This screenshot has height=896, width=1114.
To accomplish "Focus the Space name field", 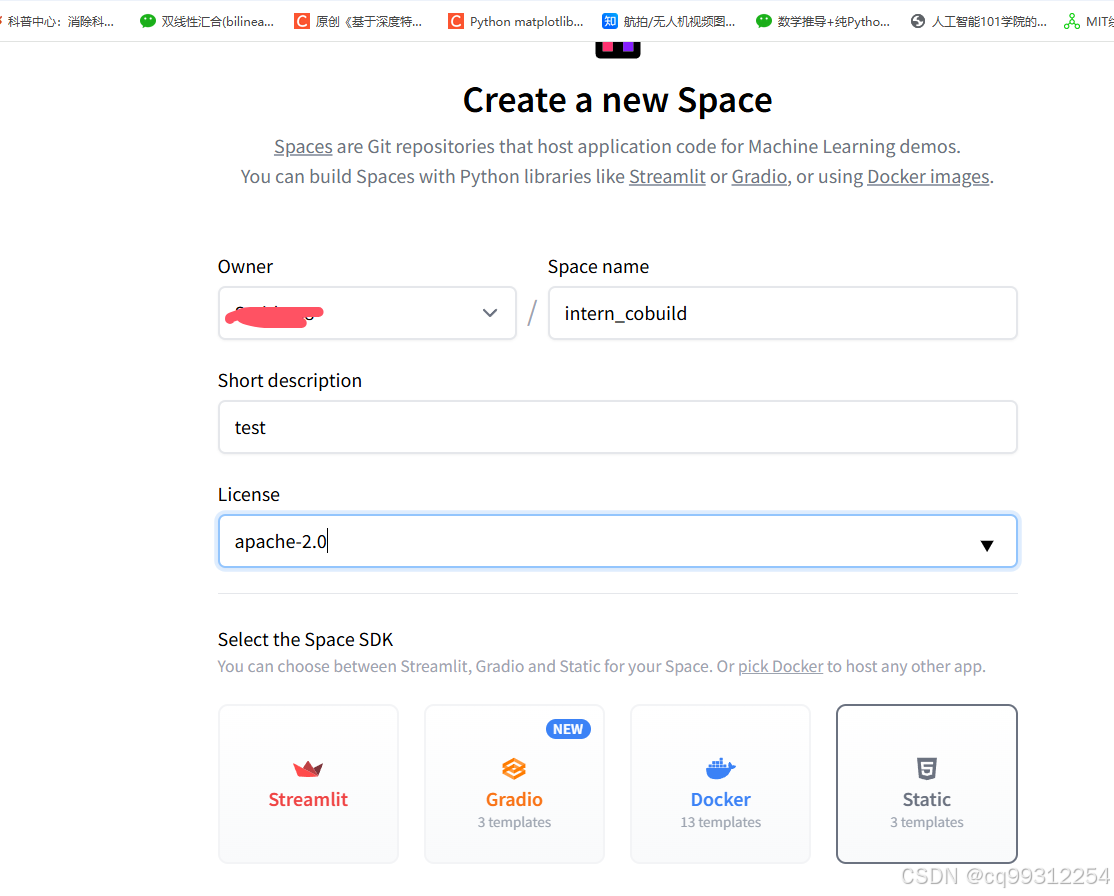I will [x=782, y=313].
